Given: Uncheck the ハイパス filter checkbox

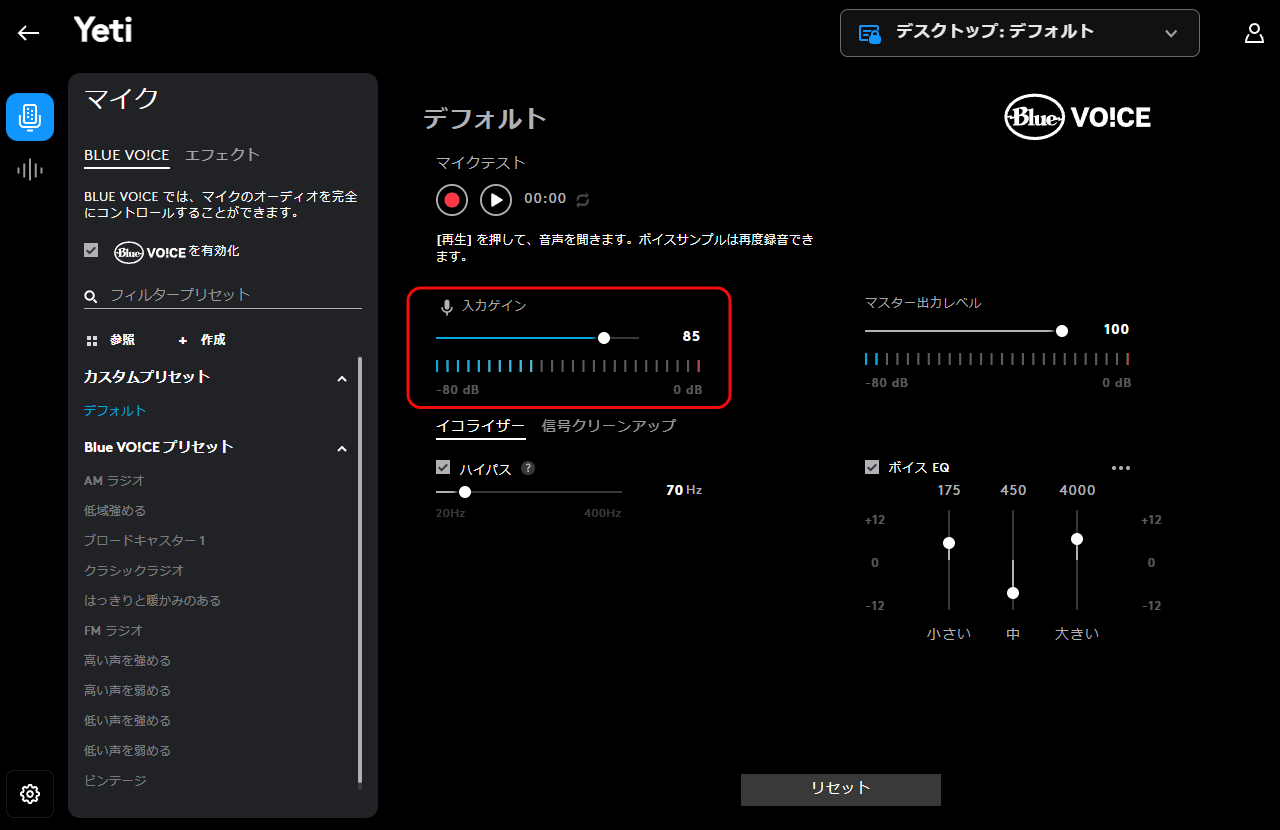Looking at the screenshot, I should click(x=443, y=467).
